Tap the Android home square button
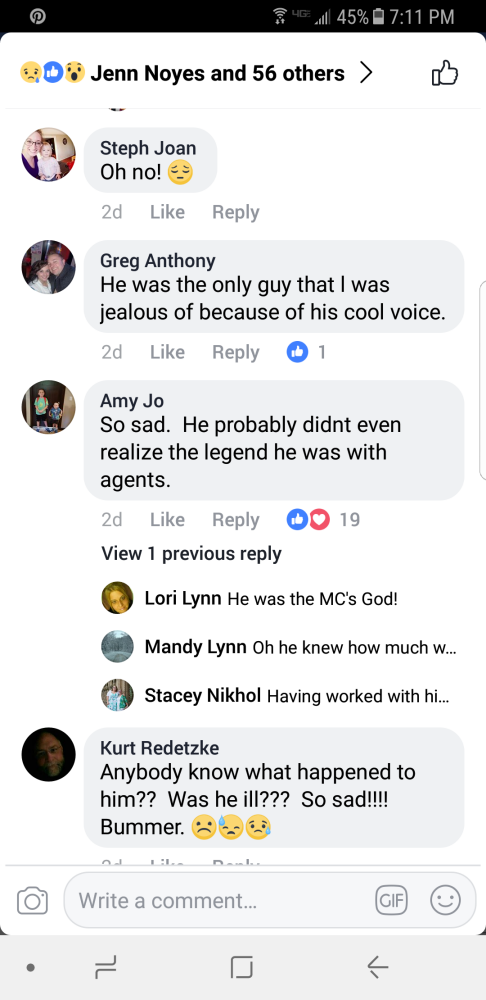The height and width of the screenshot is (1000, 486). [242, 967]
